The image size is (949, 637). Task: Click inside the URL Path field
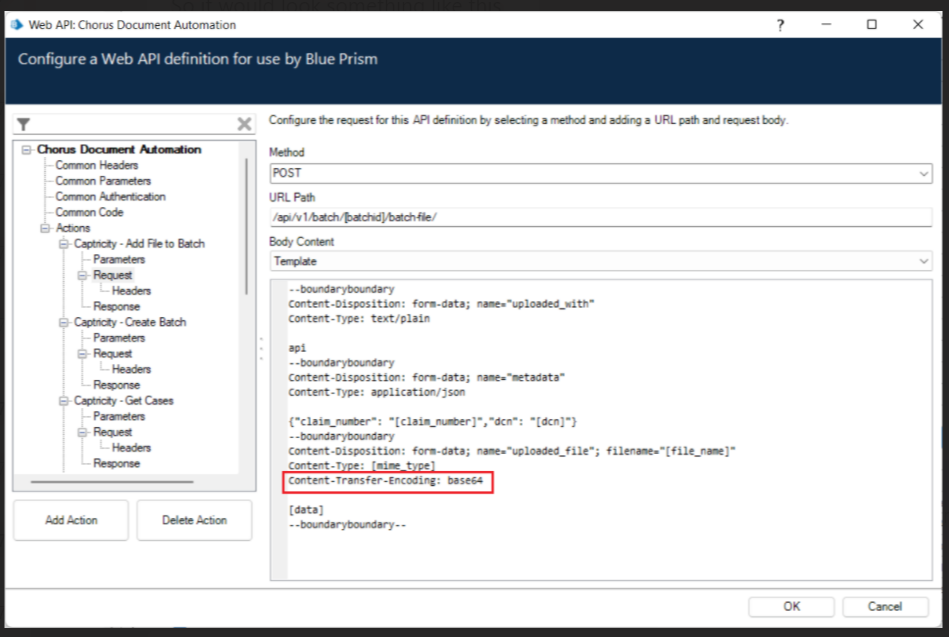[600, 217]
